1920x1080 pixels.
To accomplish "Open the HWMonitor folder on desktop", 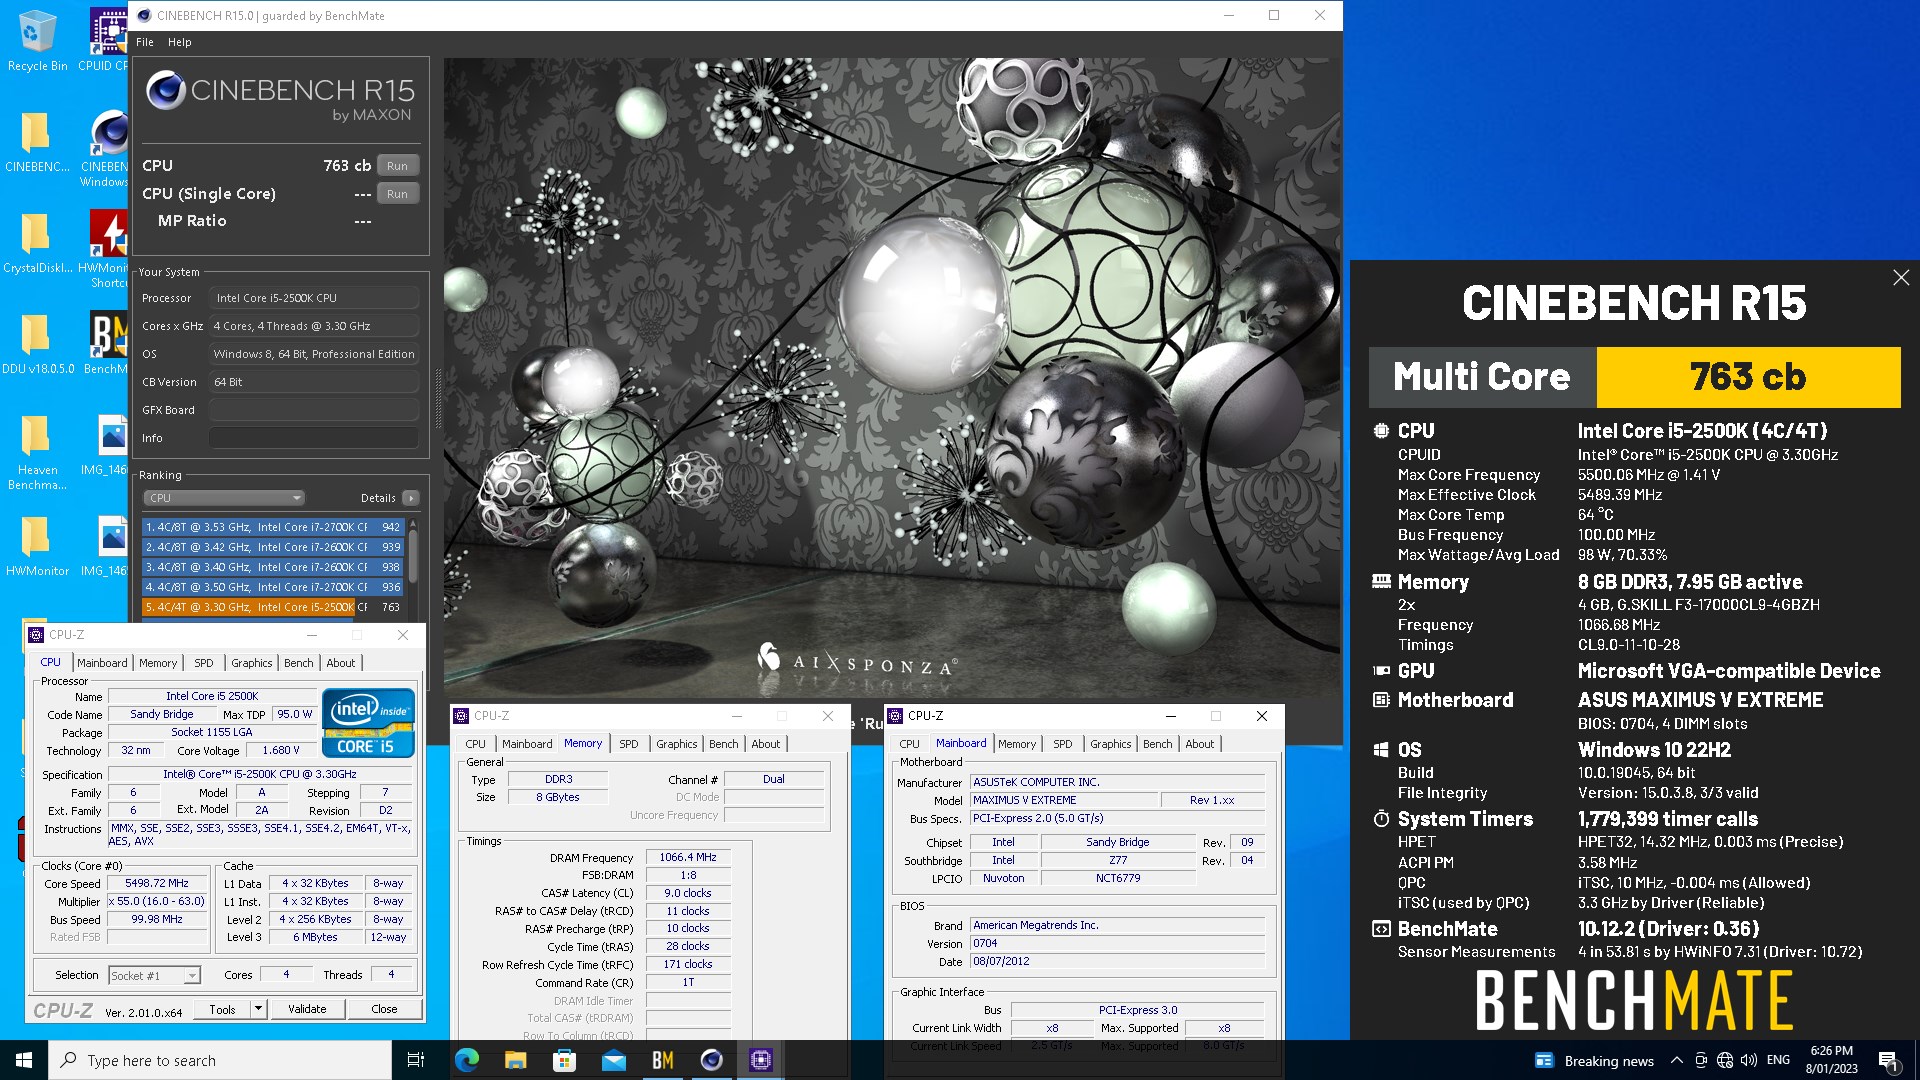I will point(37,546).
